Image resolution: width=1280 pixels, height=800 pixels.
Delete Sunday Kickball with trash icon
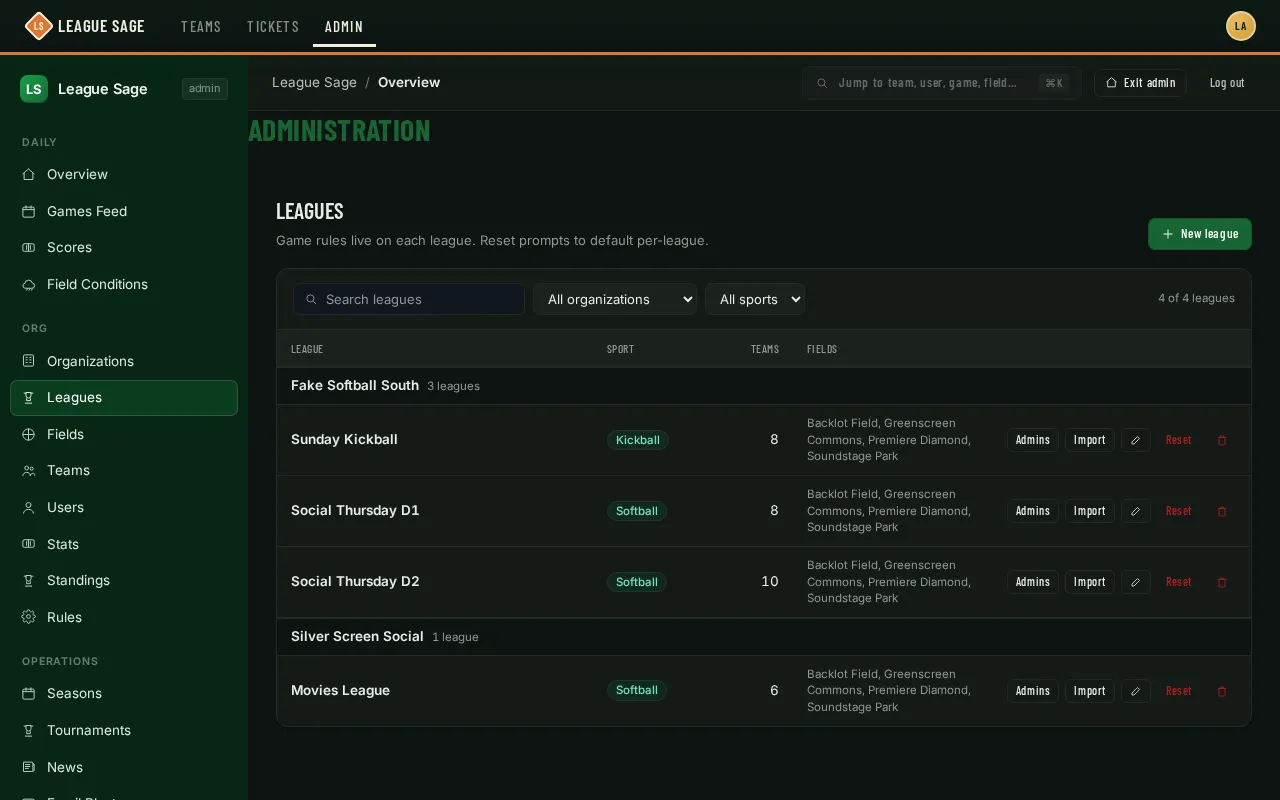coord(1221,440)
